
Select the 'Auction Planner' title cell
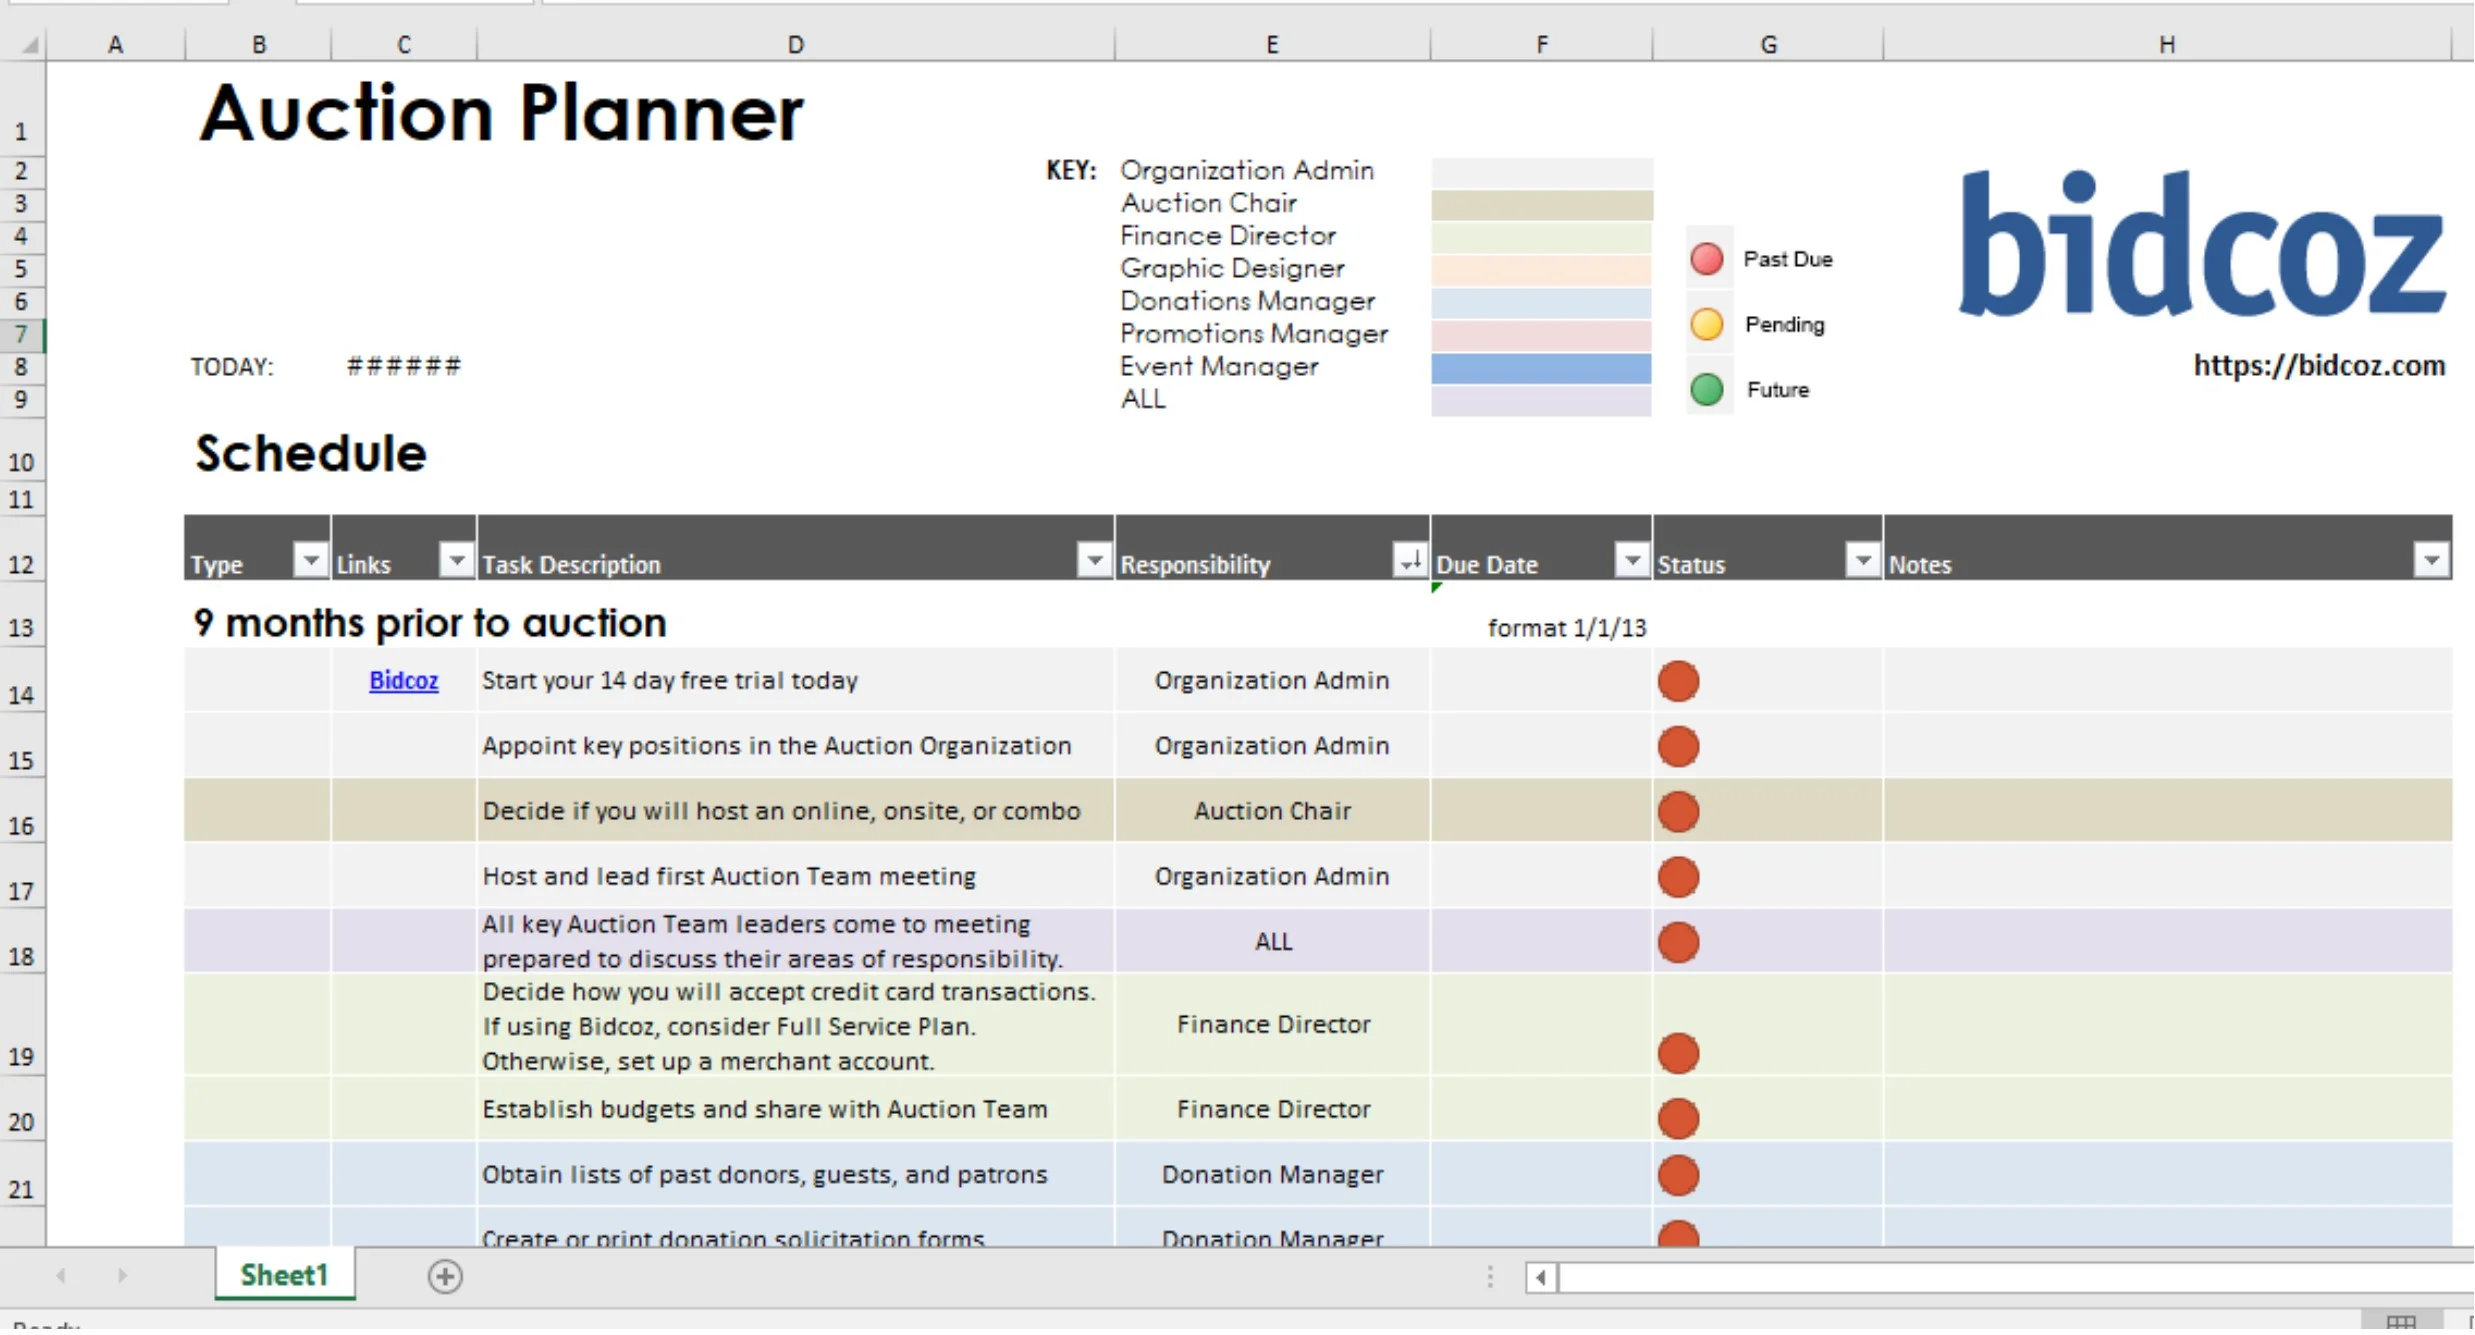point(501,114)
